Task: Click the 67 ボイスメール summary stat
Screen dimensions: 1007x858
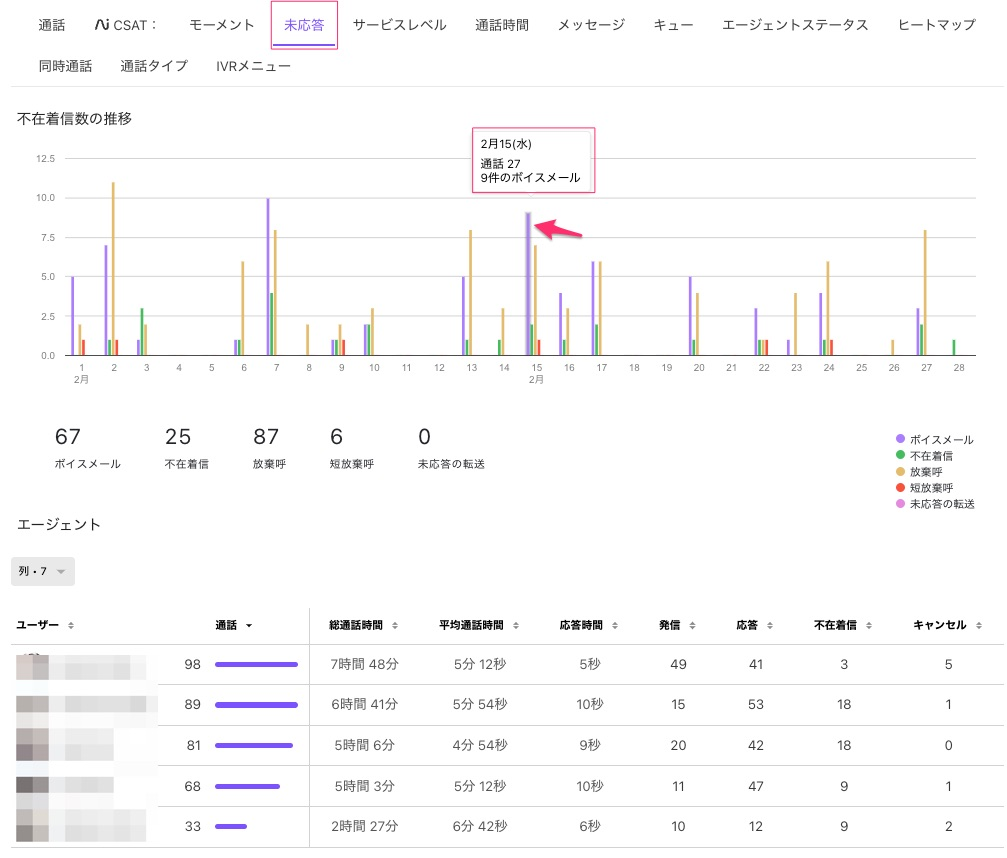Action: click(x=87, y=448)
